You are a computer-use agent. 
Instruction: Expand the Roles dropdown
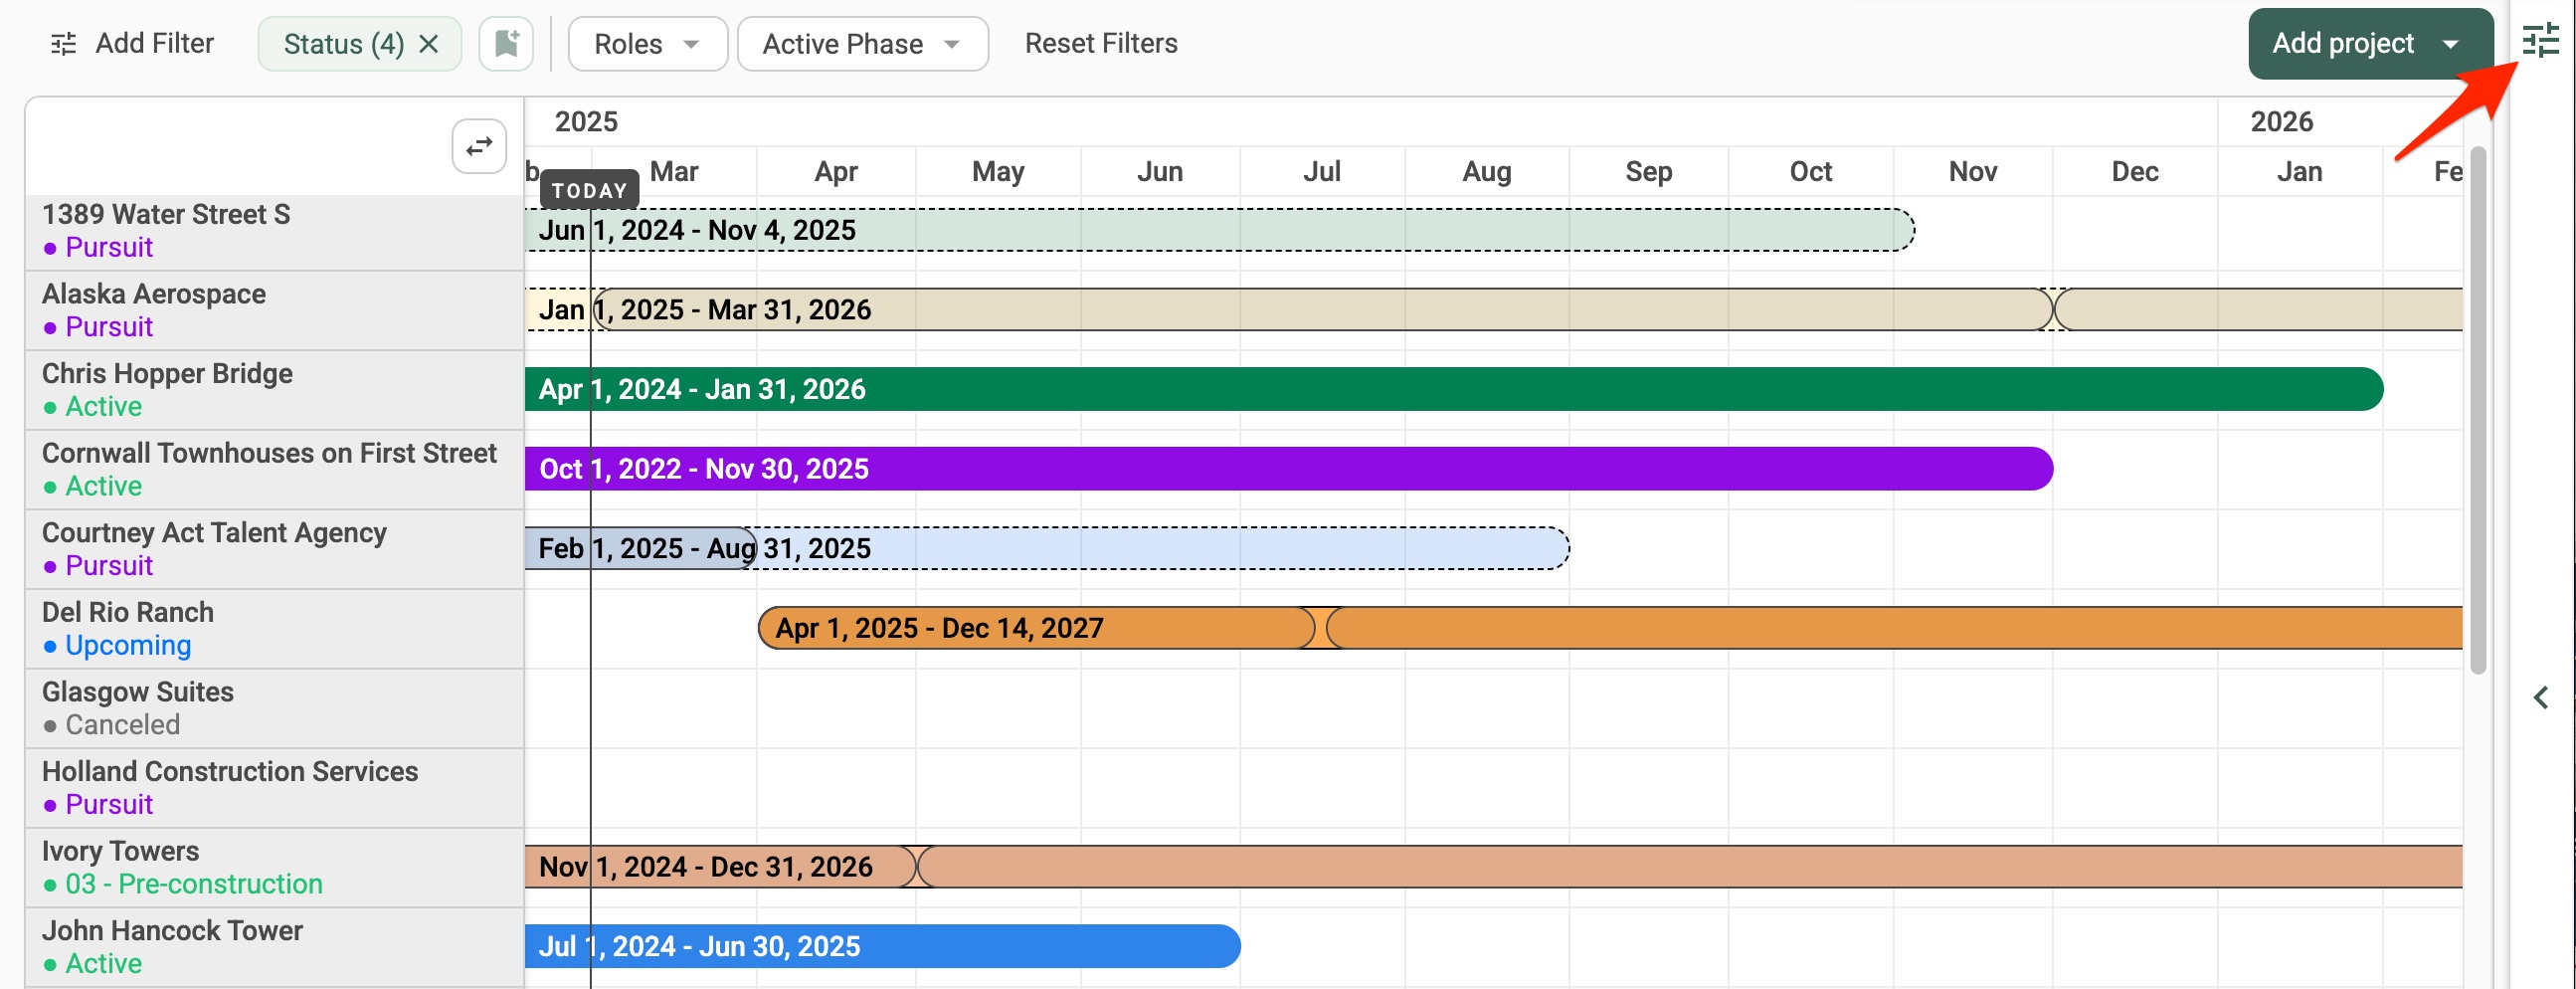[647, 44]
